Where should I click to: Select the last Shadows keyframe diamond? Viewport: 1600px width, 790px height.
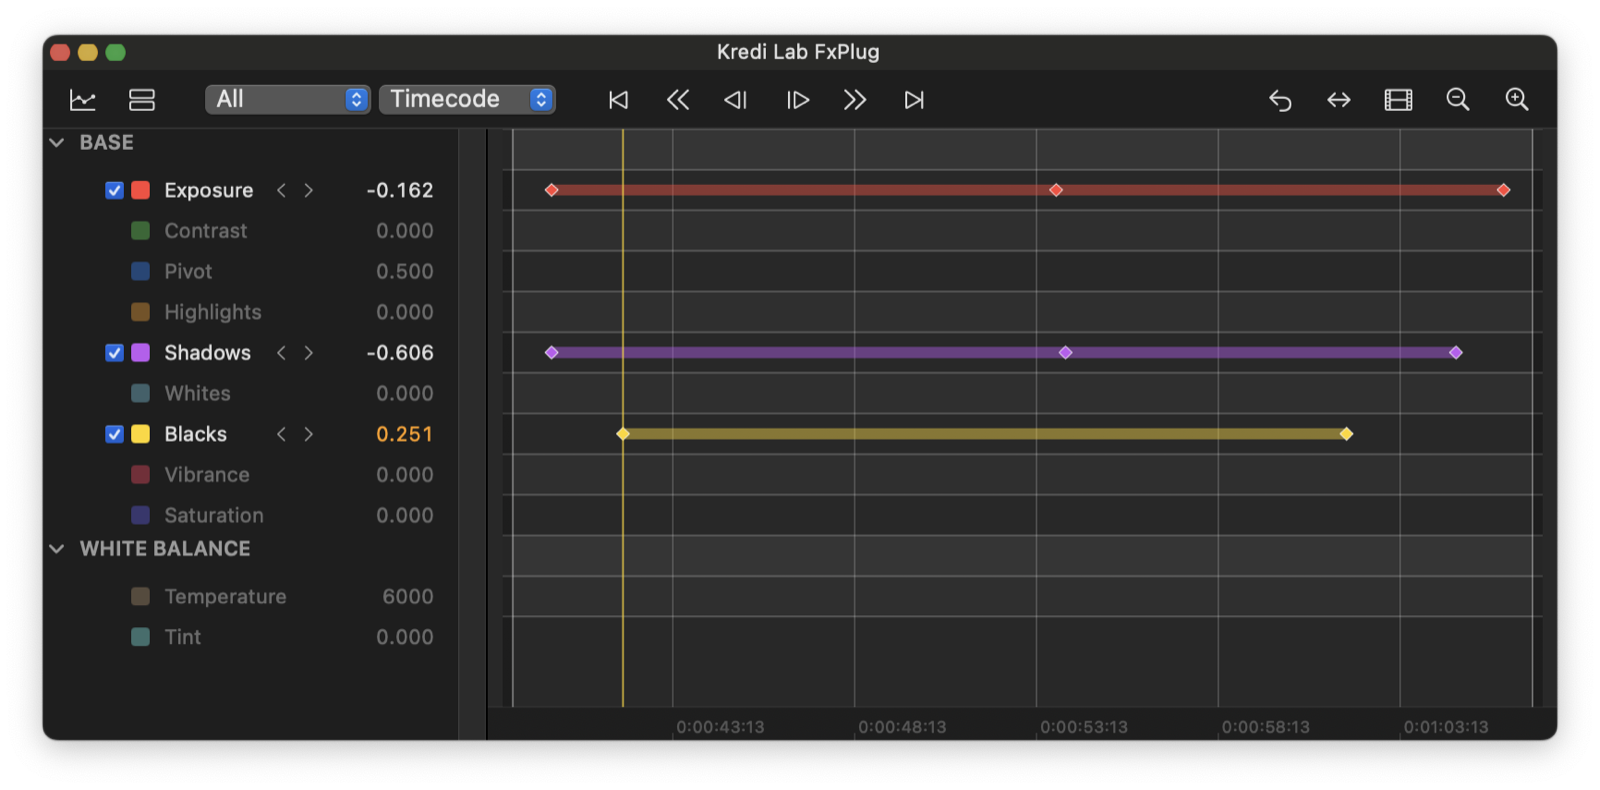1456,353
